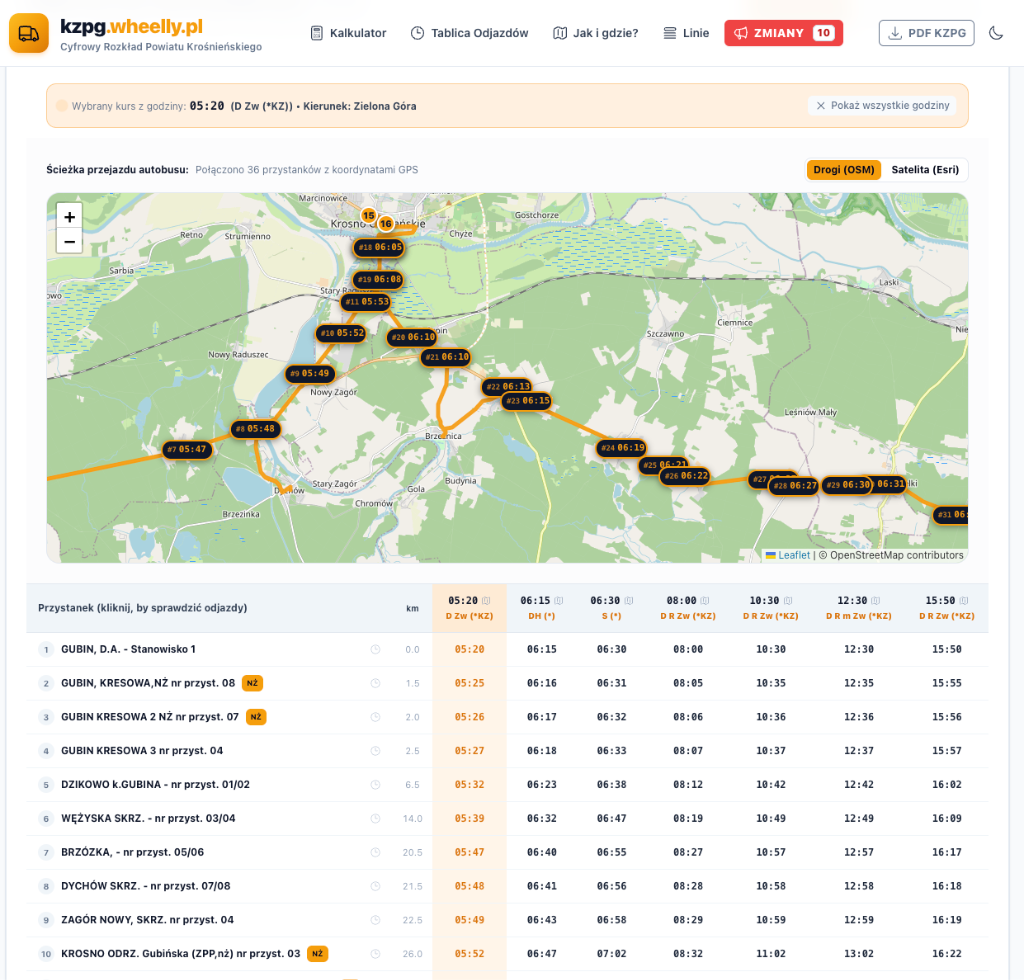Open stop BRZÓZKA nr przyst. 05/06
Screen dimensions: 1024x980
132,853
